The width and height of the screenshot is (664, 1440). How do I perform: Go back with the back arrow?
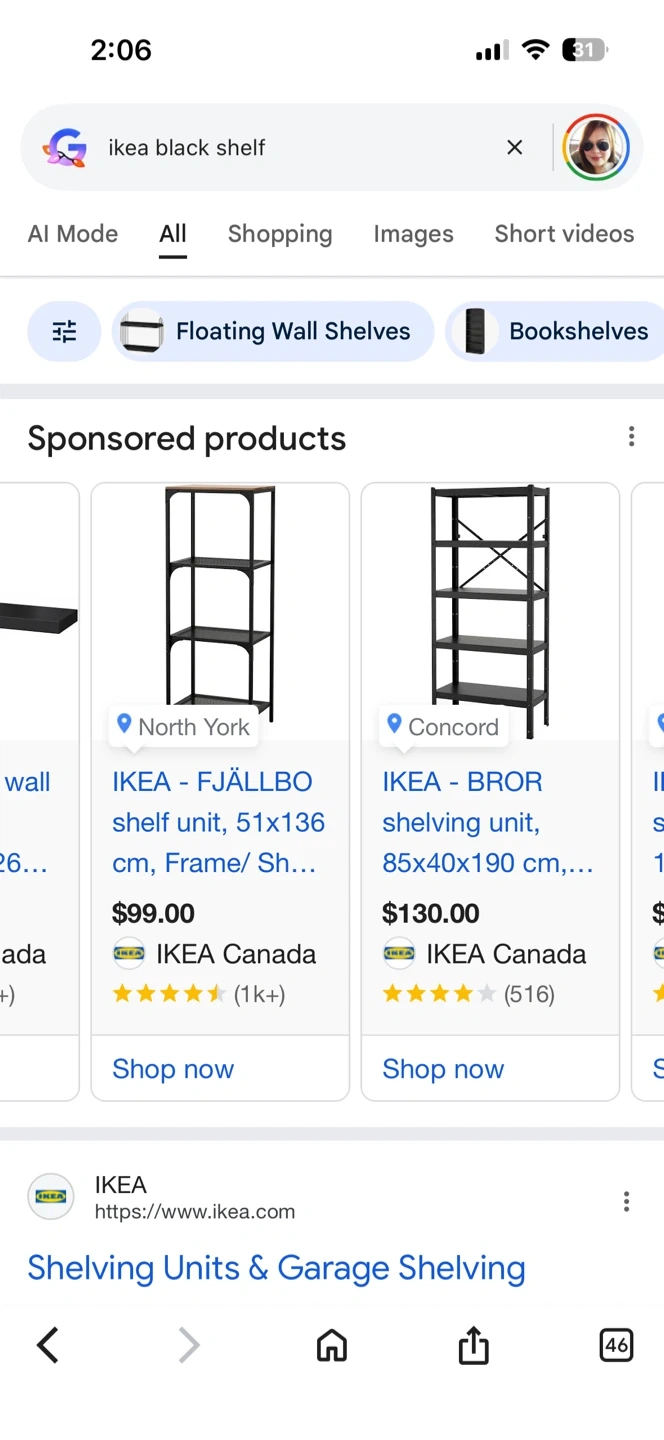[x=48, y=1345]
